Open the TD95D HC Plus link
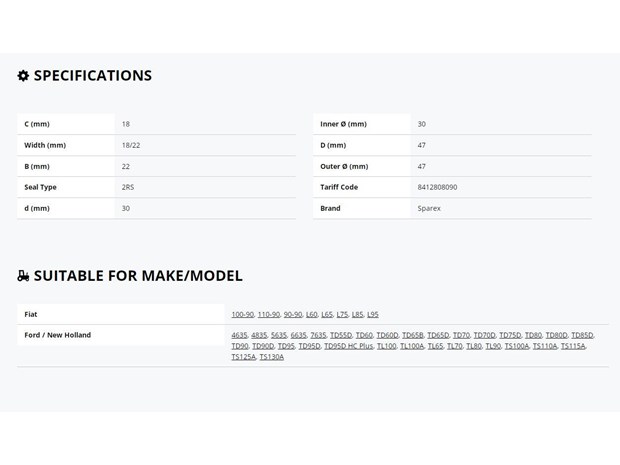Image resolution: width=620 pixels, height=465 pixels. (348, 346)
